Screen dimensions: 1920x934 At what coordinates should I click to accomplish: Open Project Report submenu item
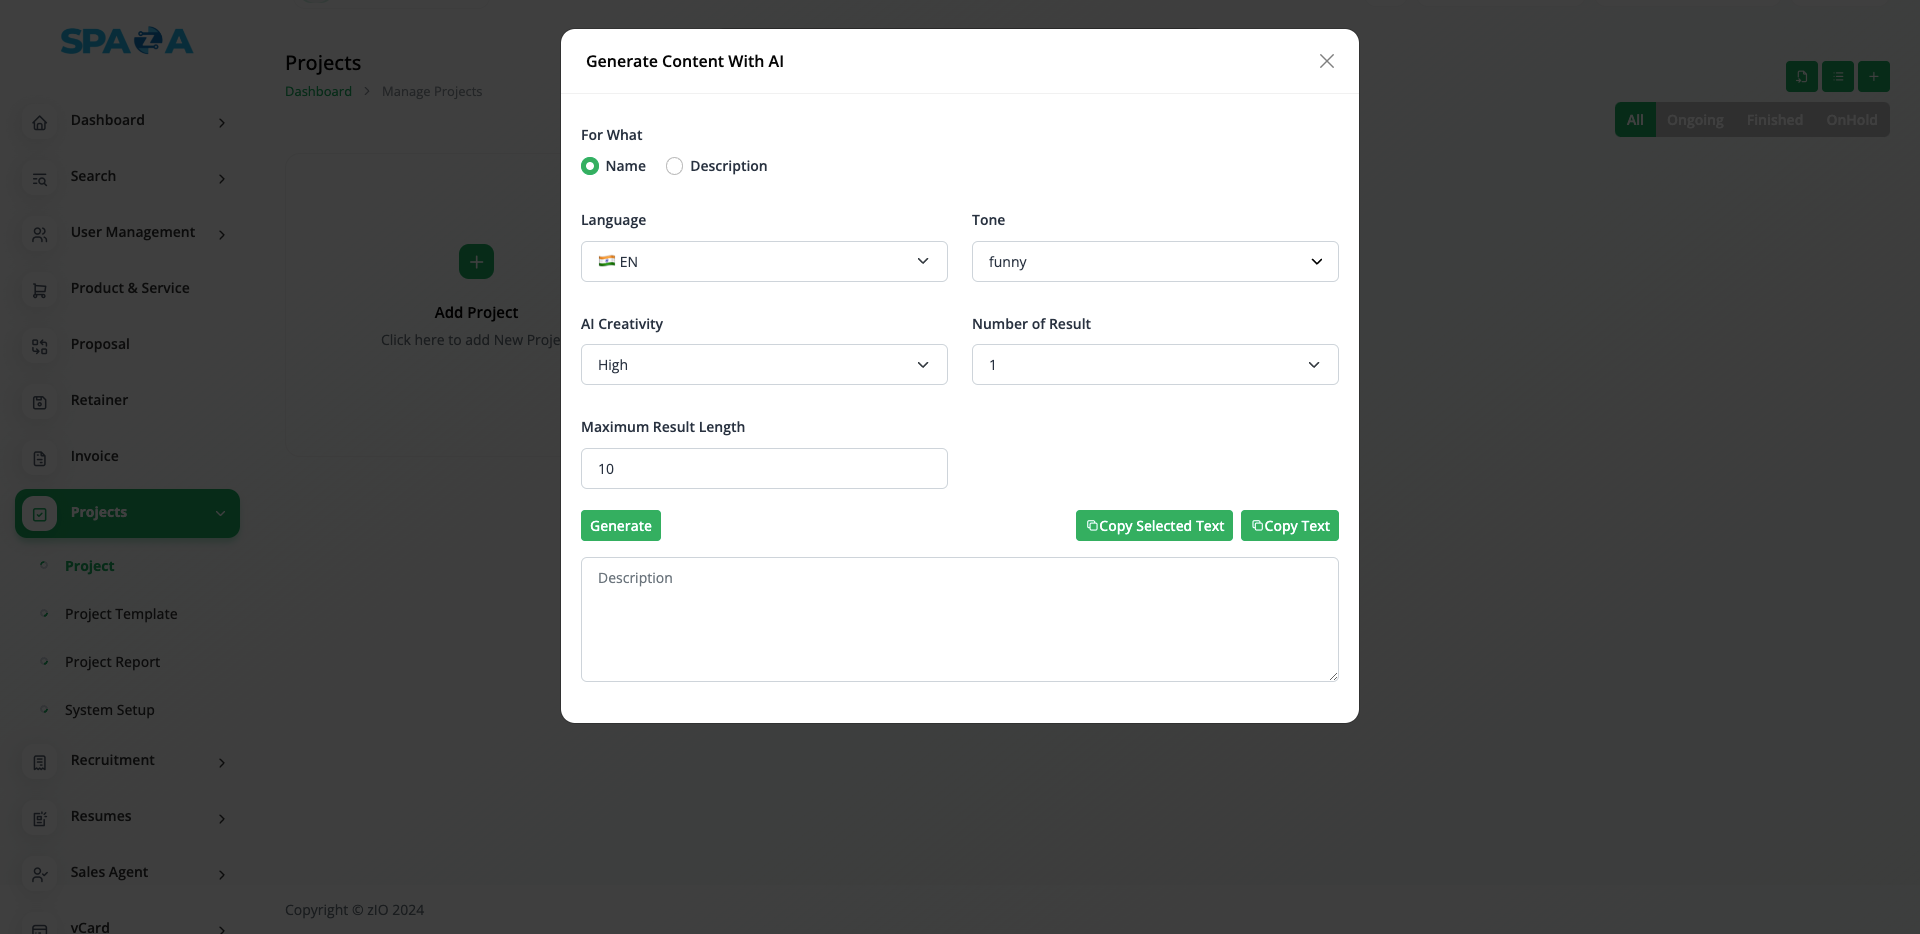[112, 662]
